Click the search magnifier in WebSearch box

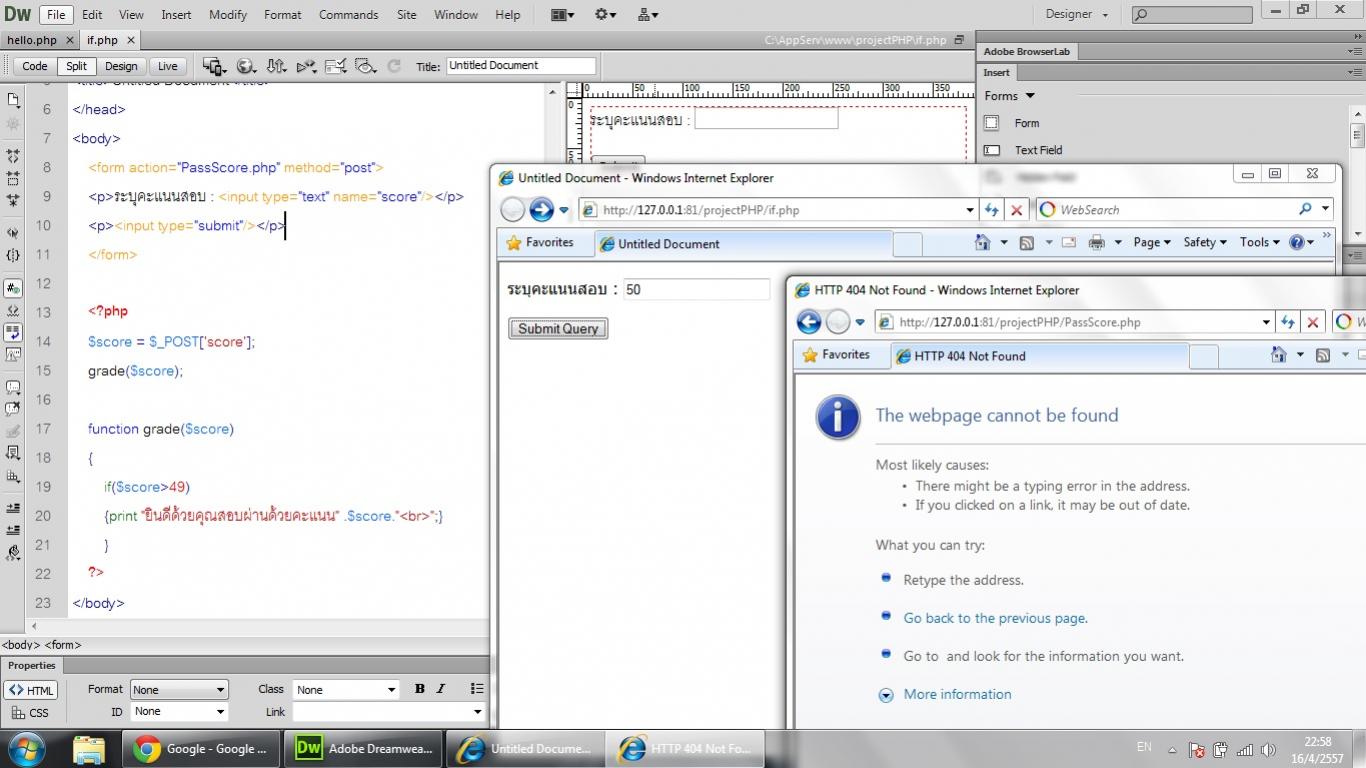pyautogui.click(x=1305, y=209)
